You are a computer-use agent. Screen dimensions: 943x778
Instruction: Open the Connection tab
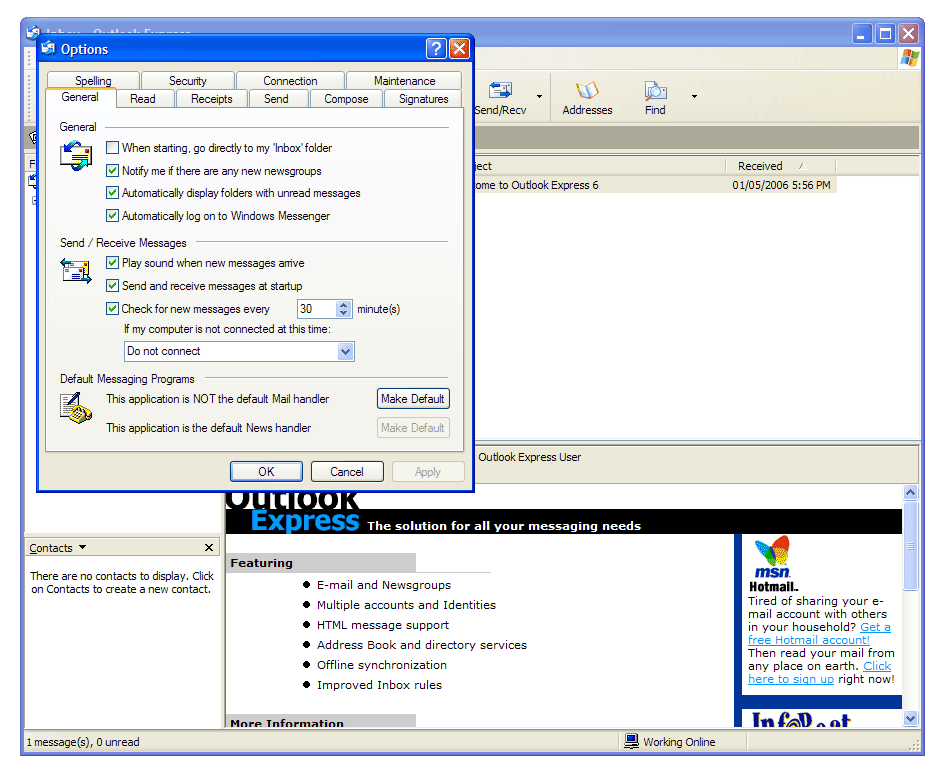pos(290,81)
